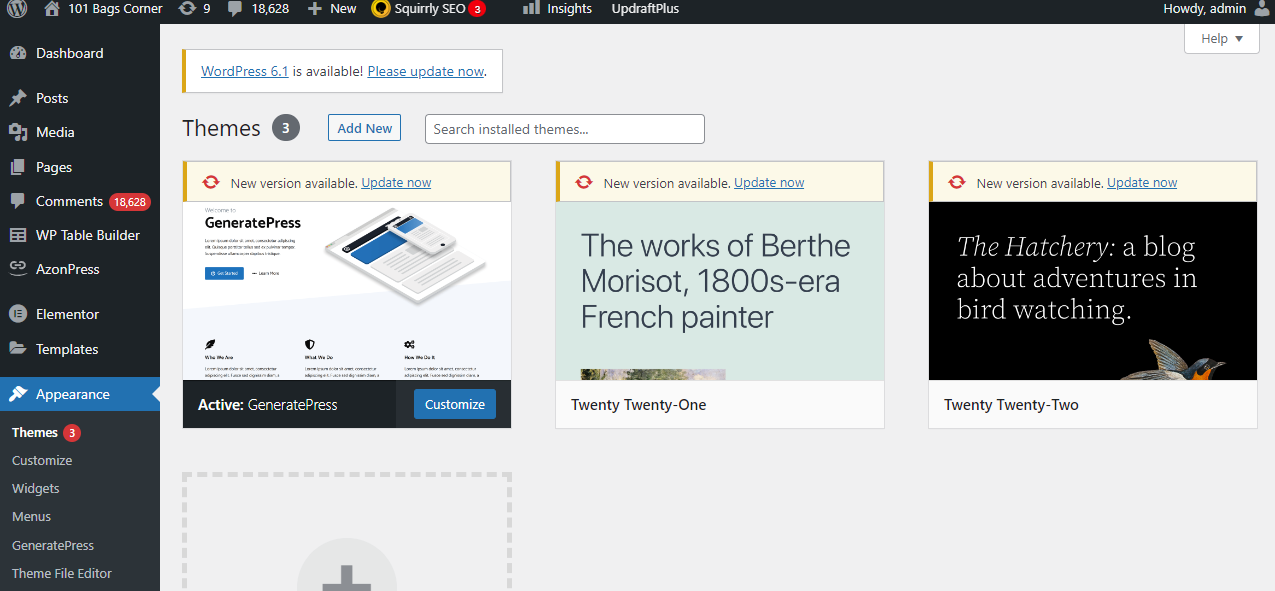Screen dimensions: 1275x591
Task: Click the Twenty Twenty-Two theme name
Action: 1011,405
